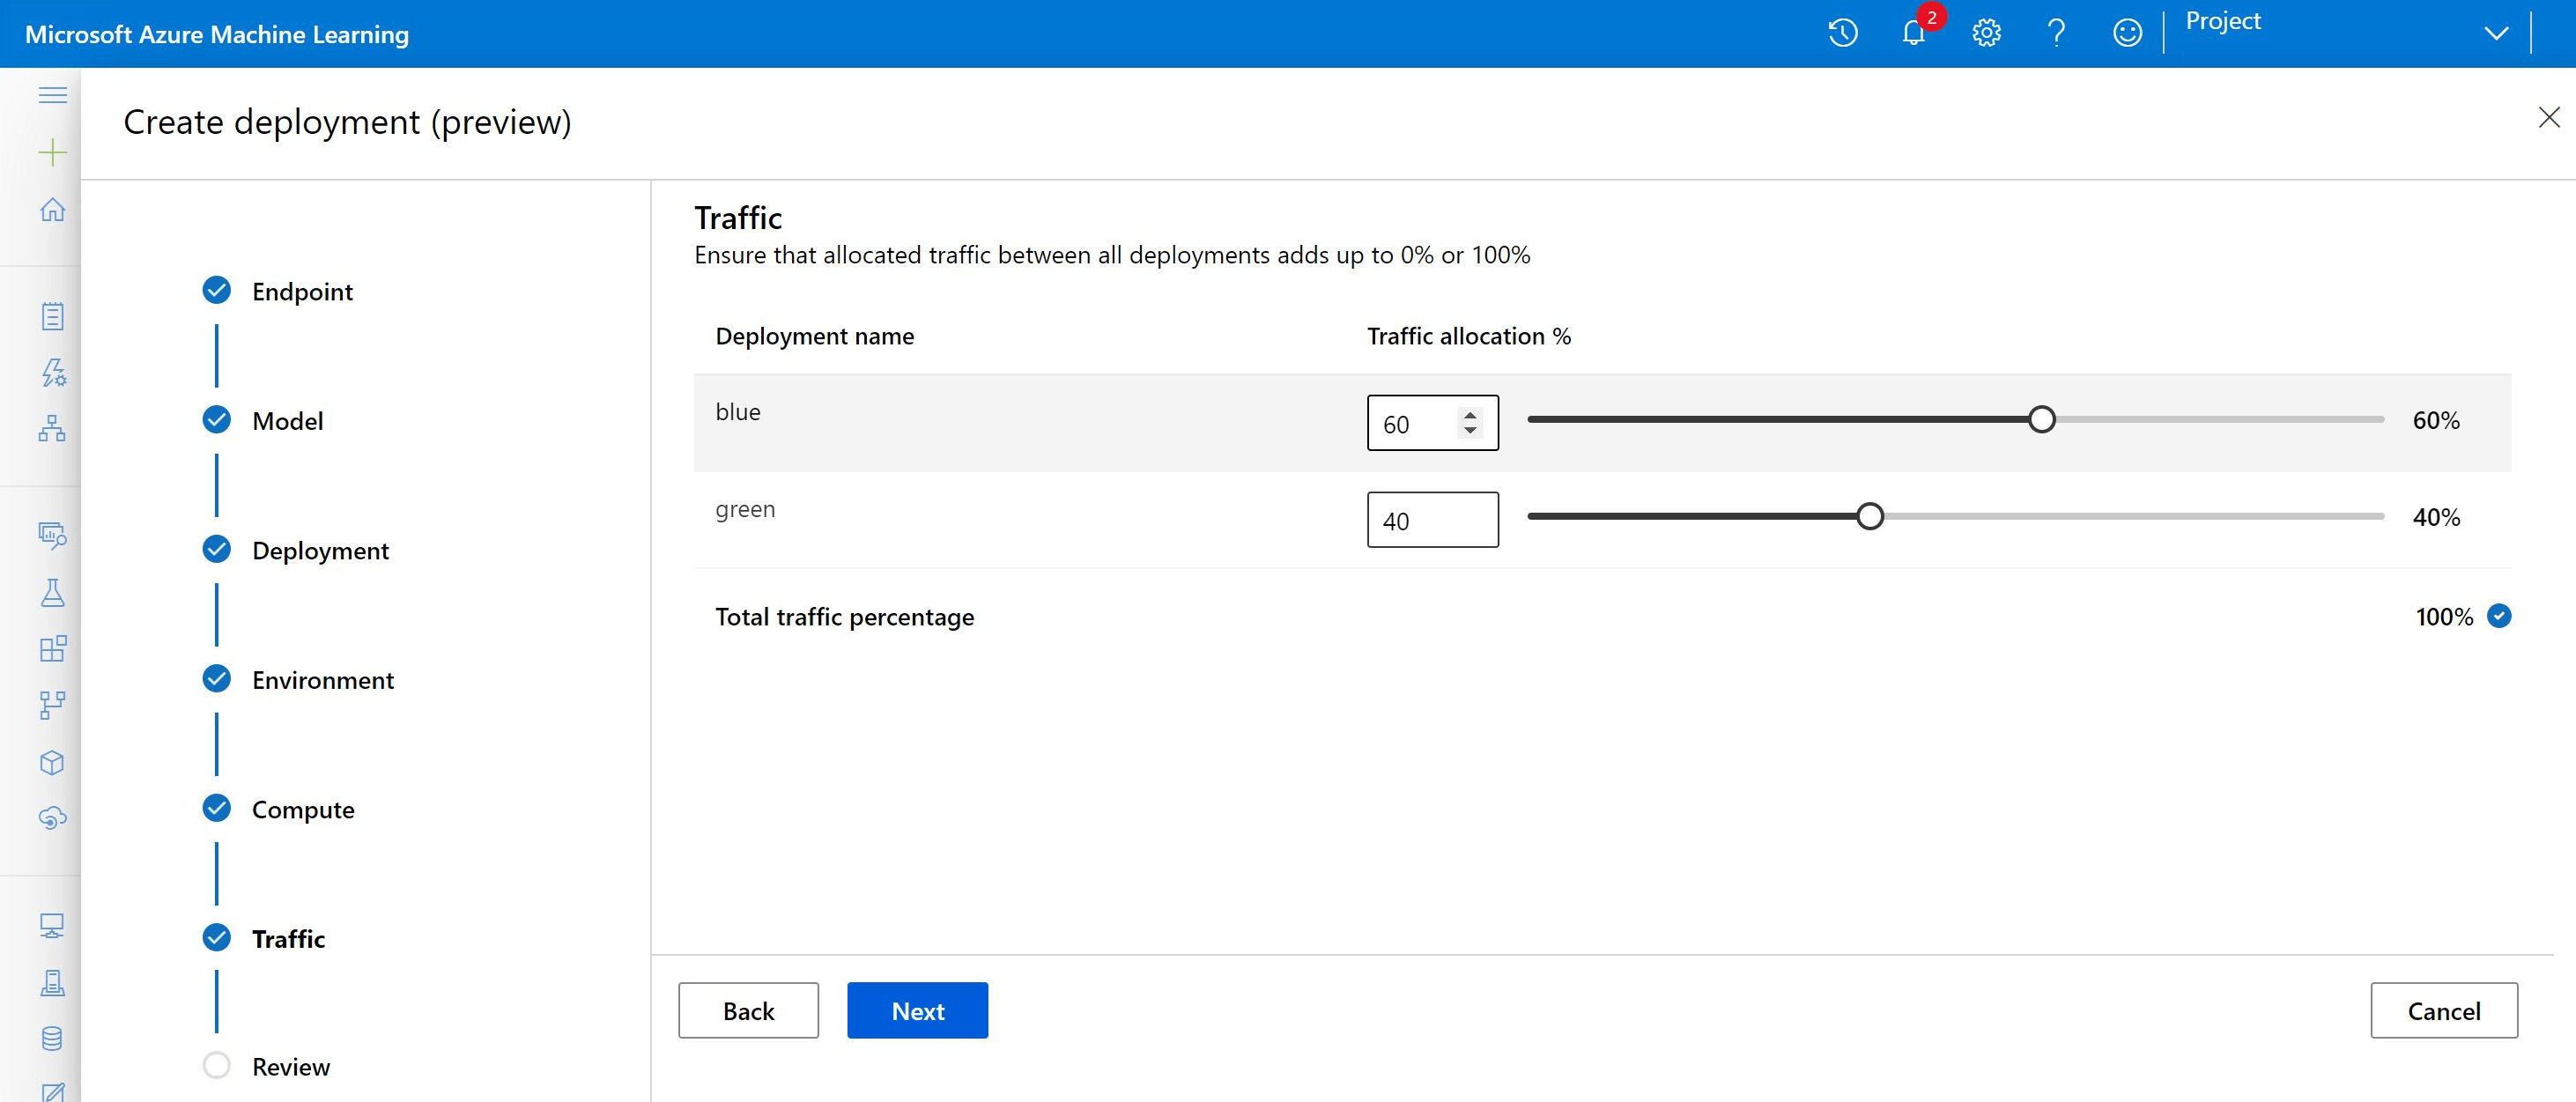The width and height of the screenshot is (2576, 1102).
Task: Select the Review step radio circle
Action: 216,1065
